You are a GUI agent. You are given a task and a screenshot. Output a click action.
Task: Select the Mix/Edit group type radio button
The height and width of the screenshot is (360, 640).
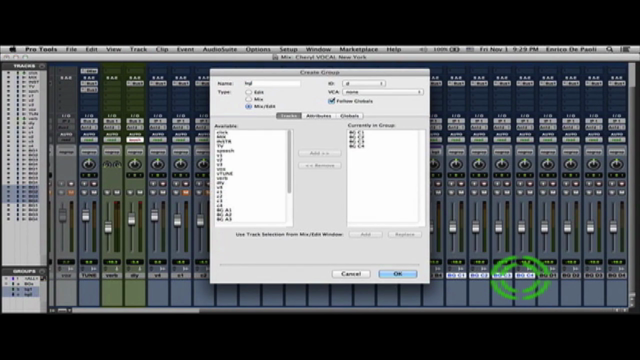point(248,106)
